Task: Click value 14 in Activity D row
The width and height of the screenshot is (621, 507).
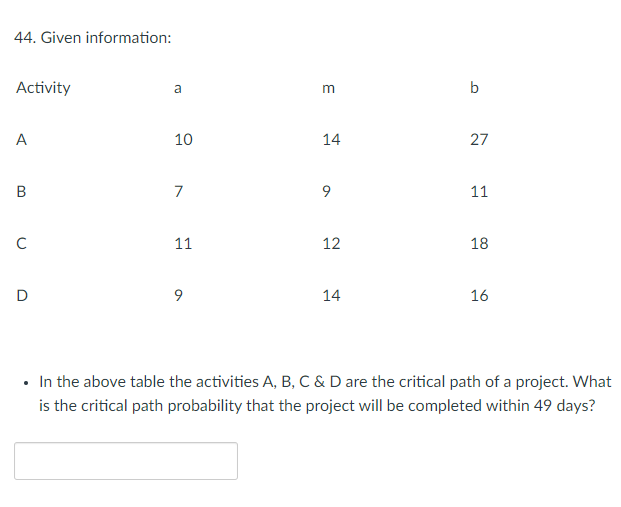Action: 331,296
